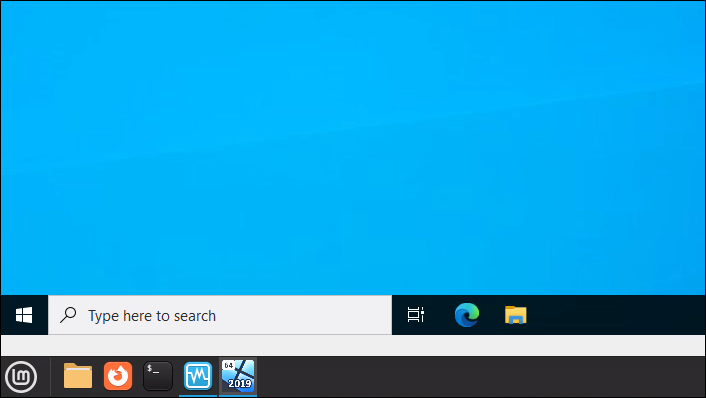Open the Files folder in Mint panel
This screenshot has height=398, width=706.
(78, 376)
